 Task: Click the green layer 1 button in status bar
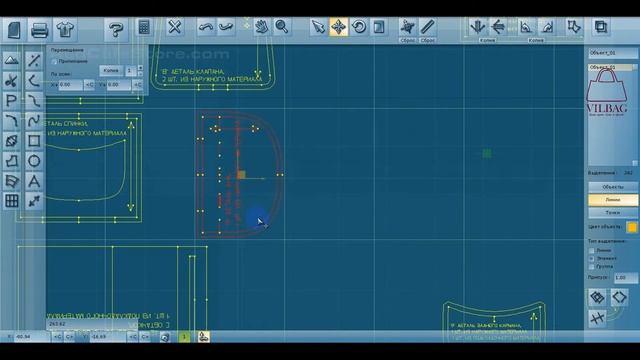(184, 337)
